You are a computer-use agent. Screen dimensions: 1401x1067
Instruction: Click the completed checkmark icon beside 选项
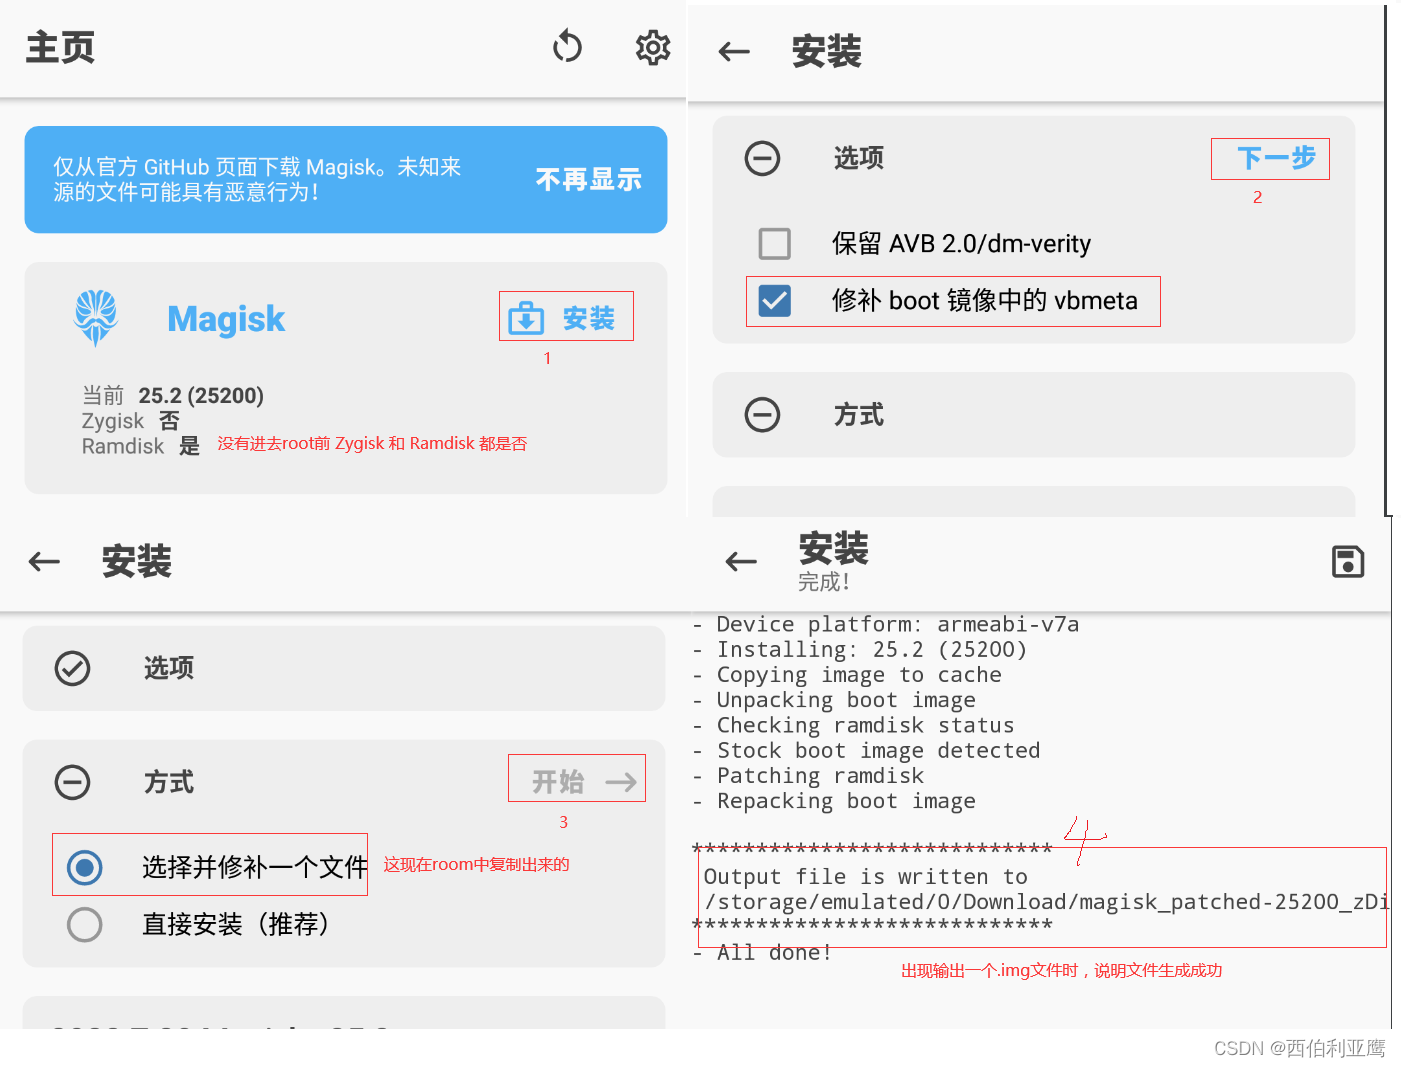coord(72,668)
